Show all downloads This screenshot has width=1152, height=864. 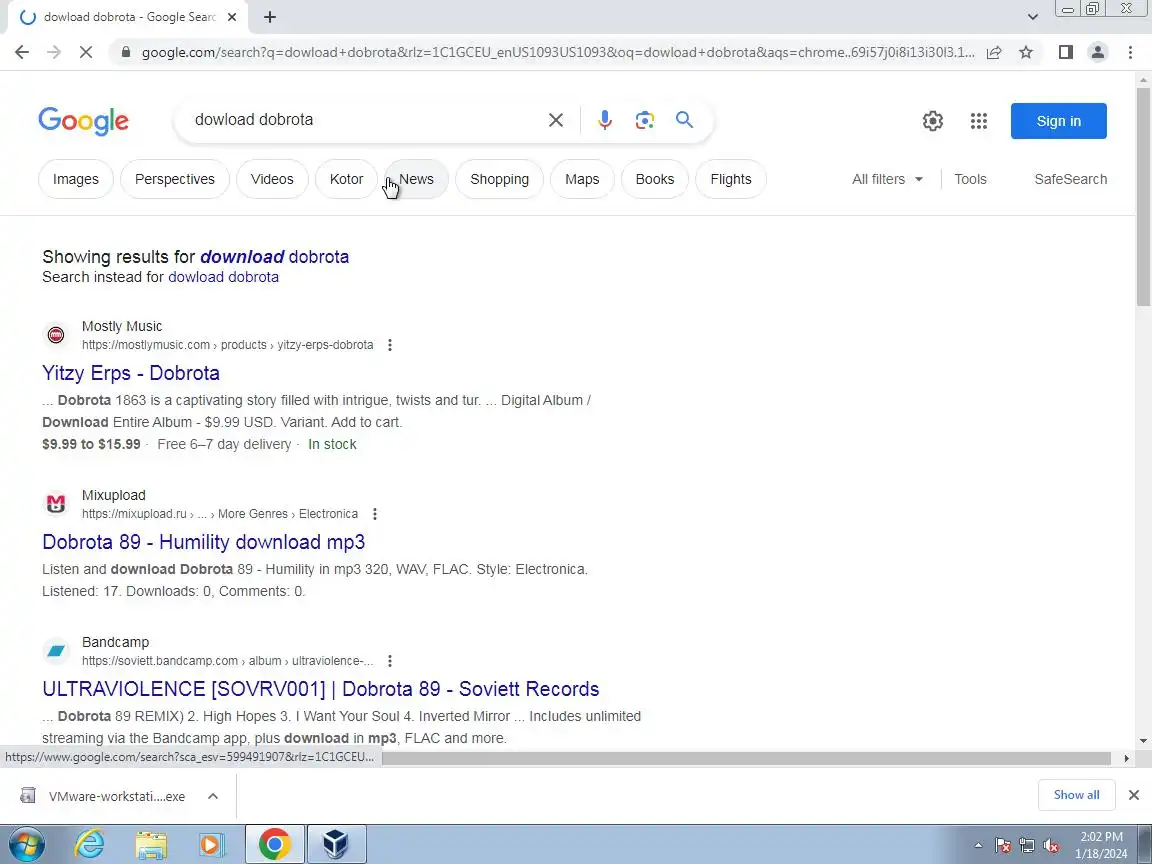tap(1076, 795)
